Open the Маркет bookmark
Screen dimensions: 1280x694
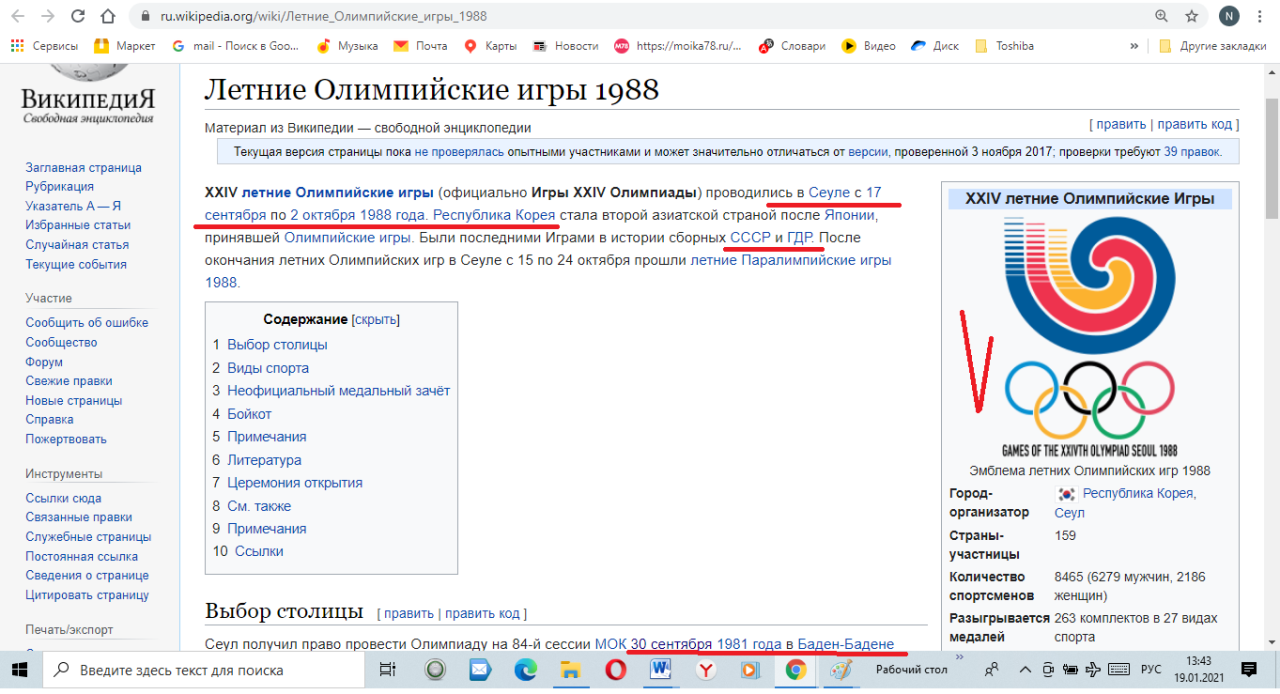[125, 46]
